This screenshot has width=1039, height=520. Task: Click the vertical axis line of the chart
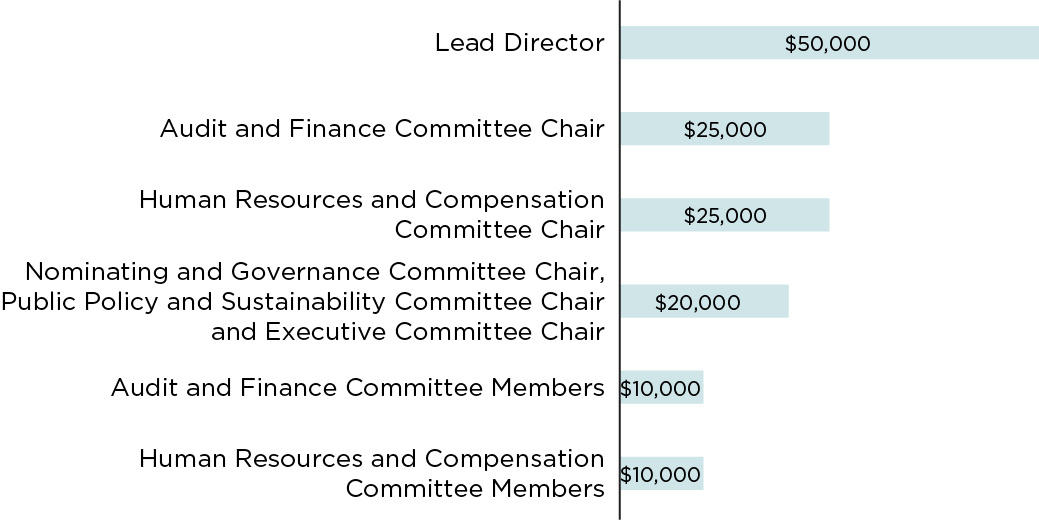point(620,258)
